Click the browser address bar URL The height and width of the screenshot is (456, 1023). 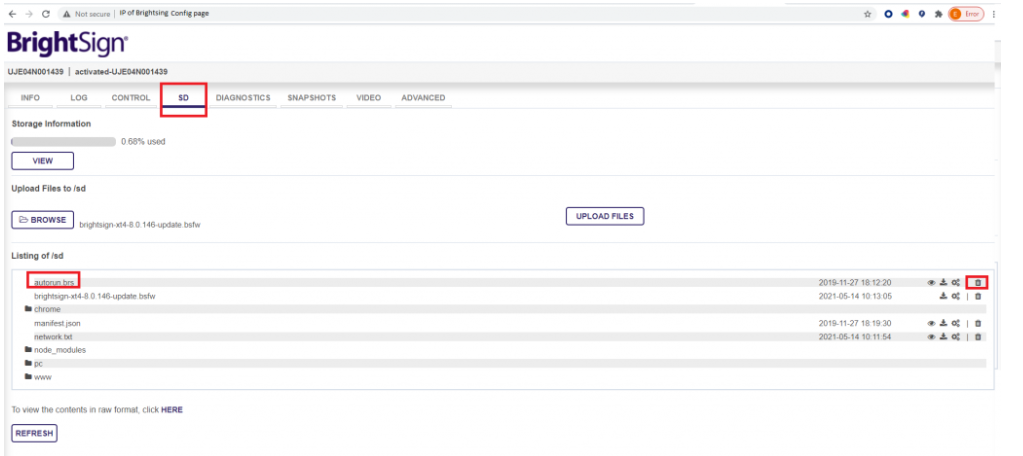click(164, 13)
